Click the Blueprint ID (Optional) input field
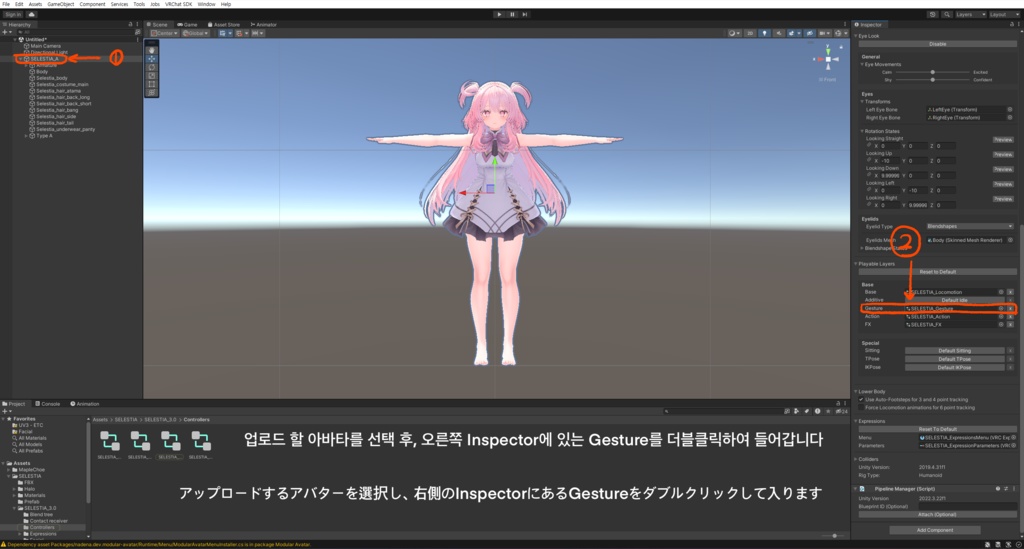Screen dimensions: 1024x549 point(969,507)
